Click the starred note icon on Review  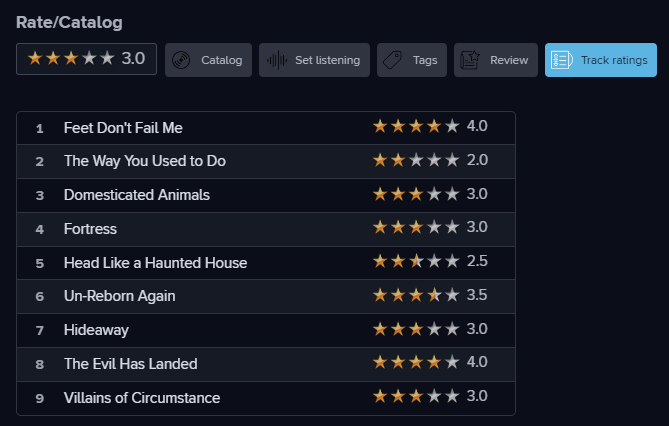tap(470, 60)
